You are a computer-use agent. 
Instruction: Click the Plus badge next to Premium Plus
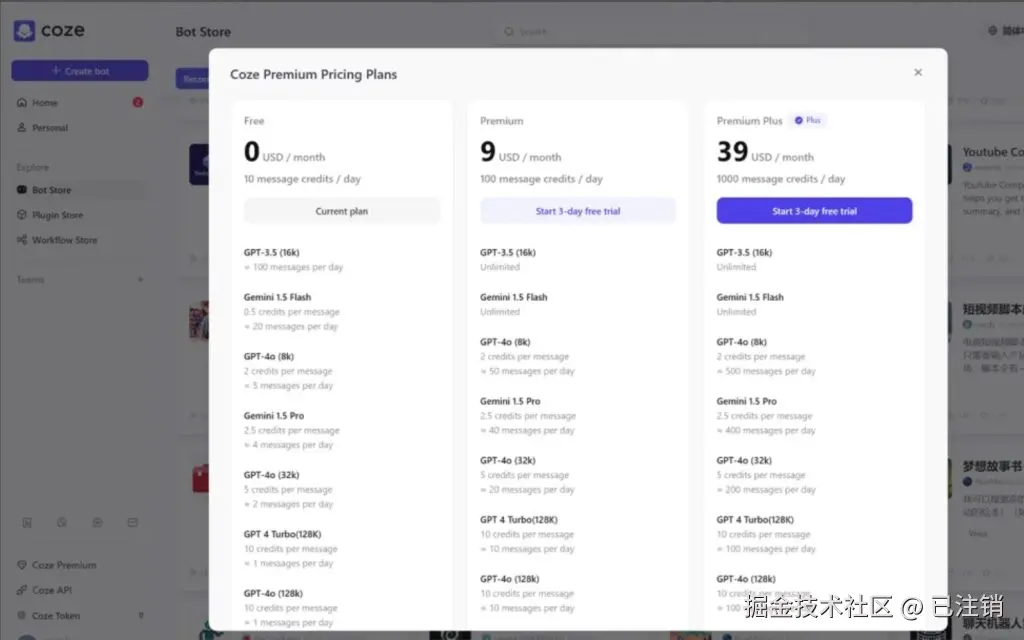808,120
